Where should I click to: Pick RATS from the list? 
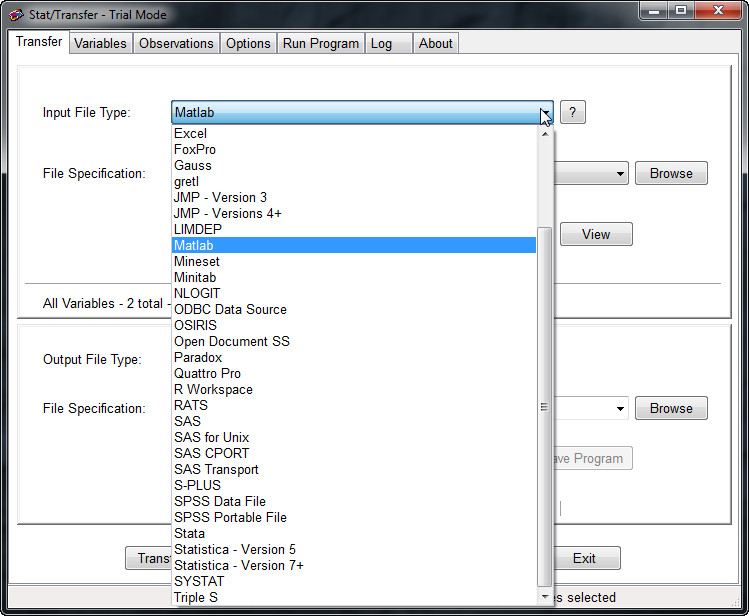[x=353, y=405]
